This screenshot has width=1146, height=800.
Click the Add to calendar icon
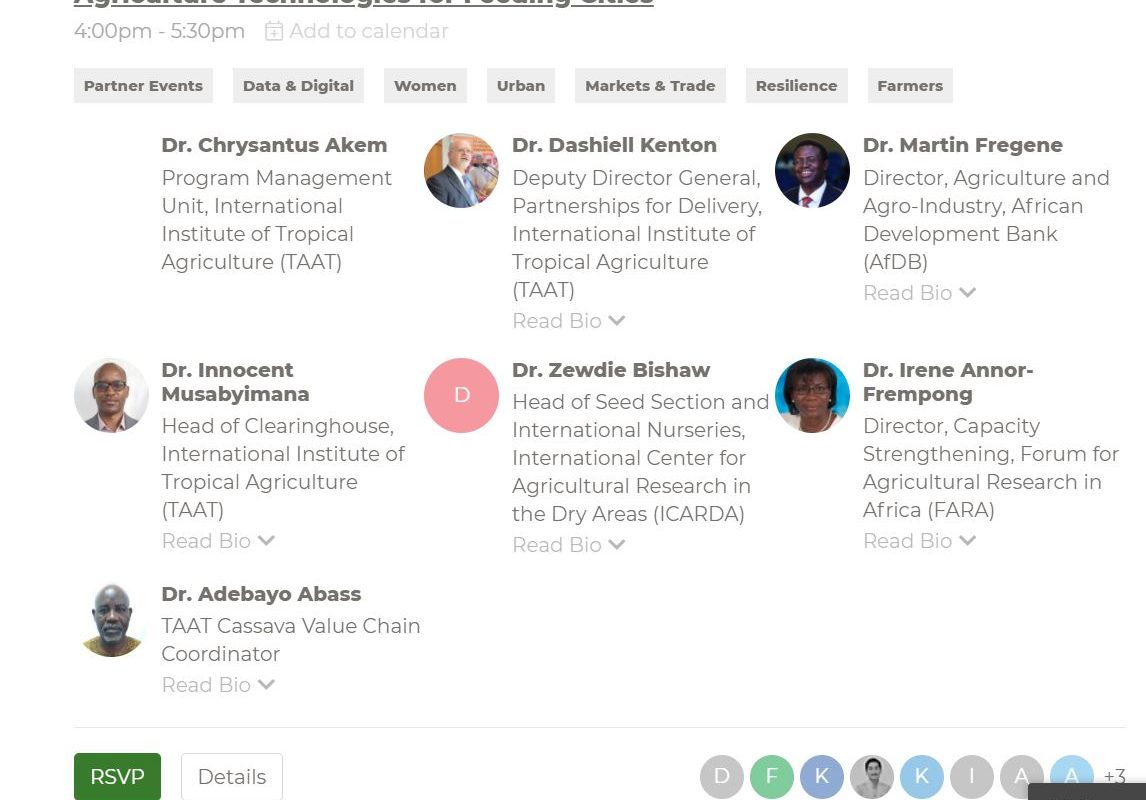274,32
